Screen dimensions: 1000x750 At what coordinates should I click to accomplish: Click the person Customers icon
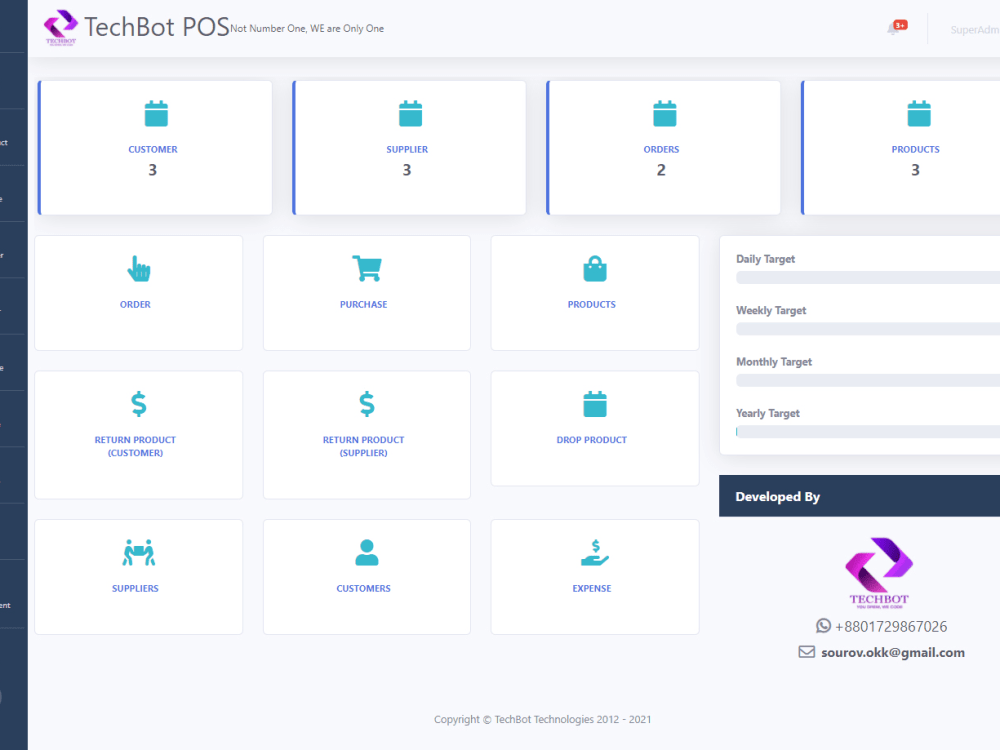[367, 552]
